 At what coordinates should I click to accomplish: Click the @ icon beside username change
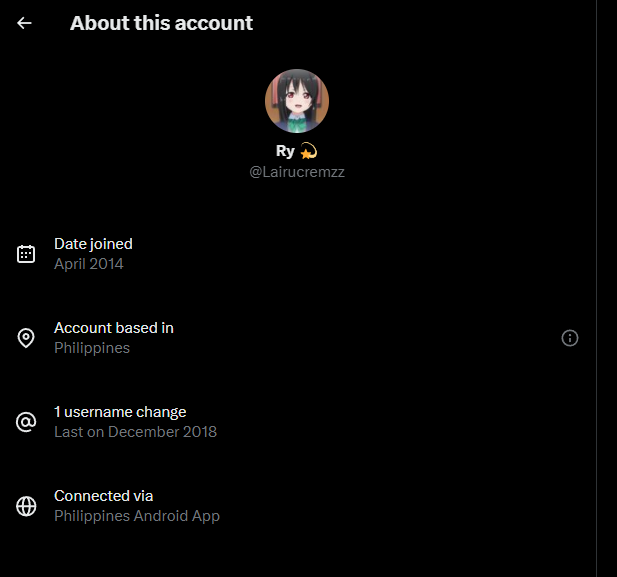coord(26,422)
